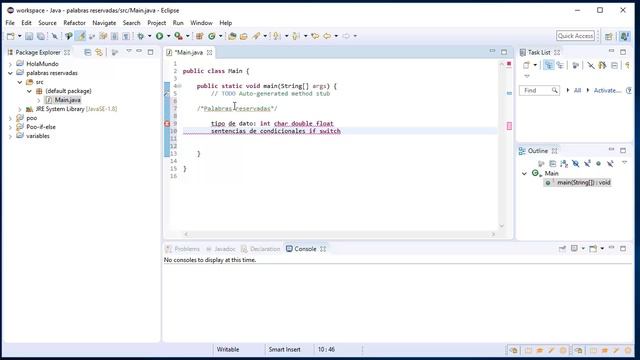The height and width of the screenshot is (360, 640).
Task: Click New Task icon in Task List
Action: click(x=527, y=65)
